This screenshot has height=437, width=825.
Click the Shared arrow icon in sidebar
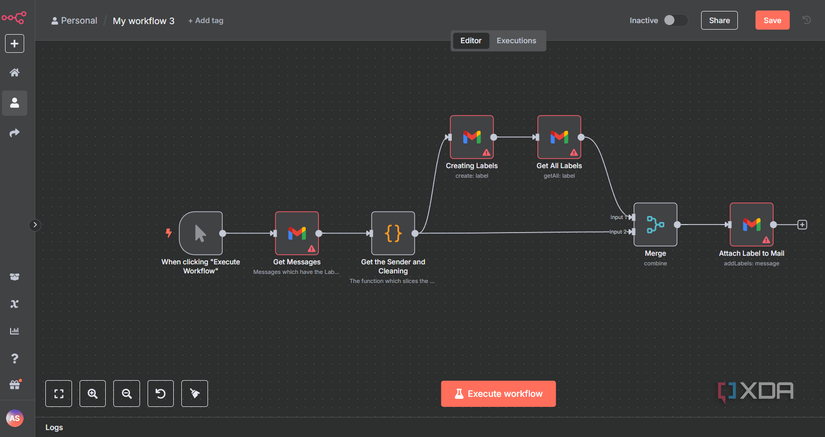tap(14, 133)
